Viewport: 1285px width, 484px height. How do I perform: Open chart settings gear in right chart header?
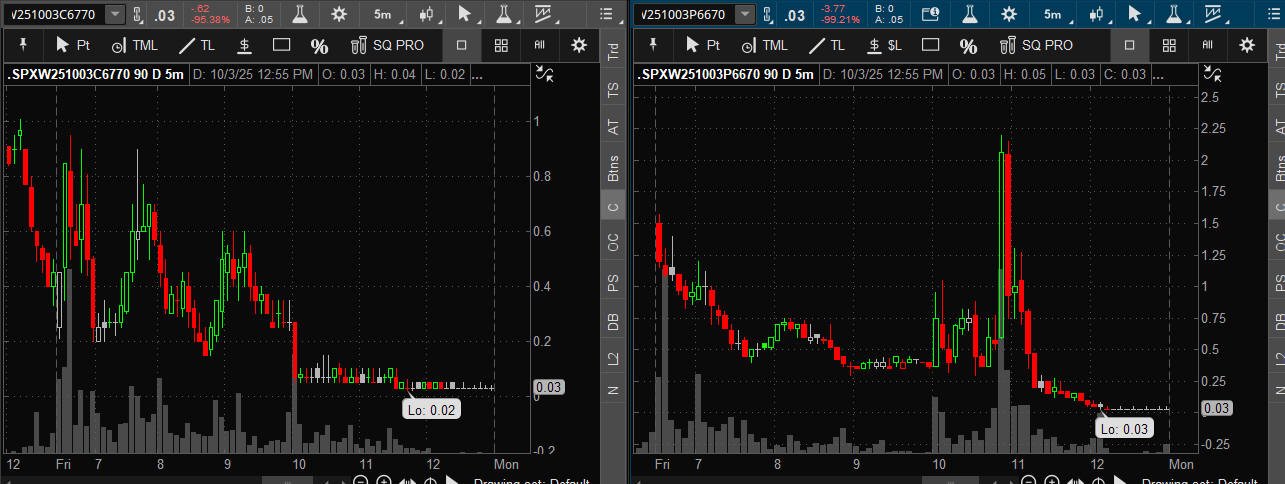pos(1009,14)
